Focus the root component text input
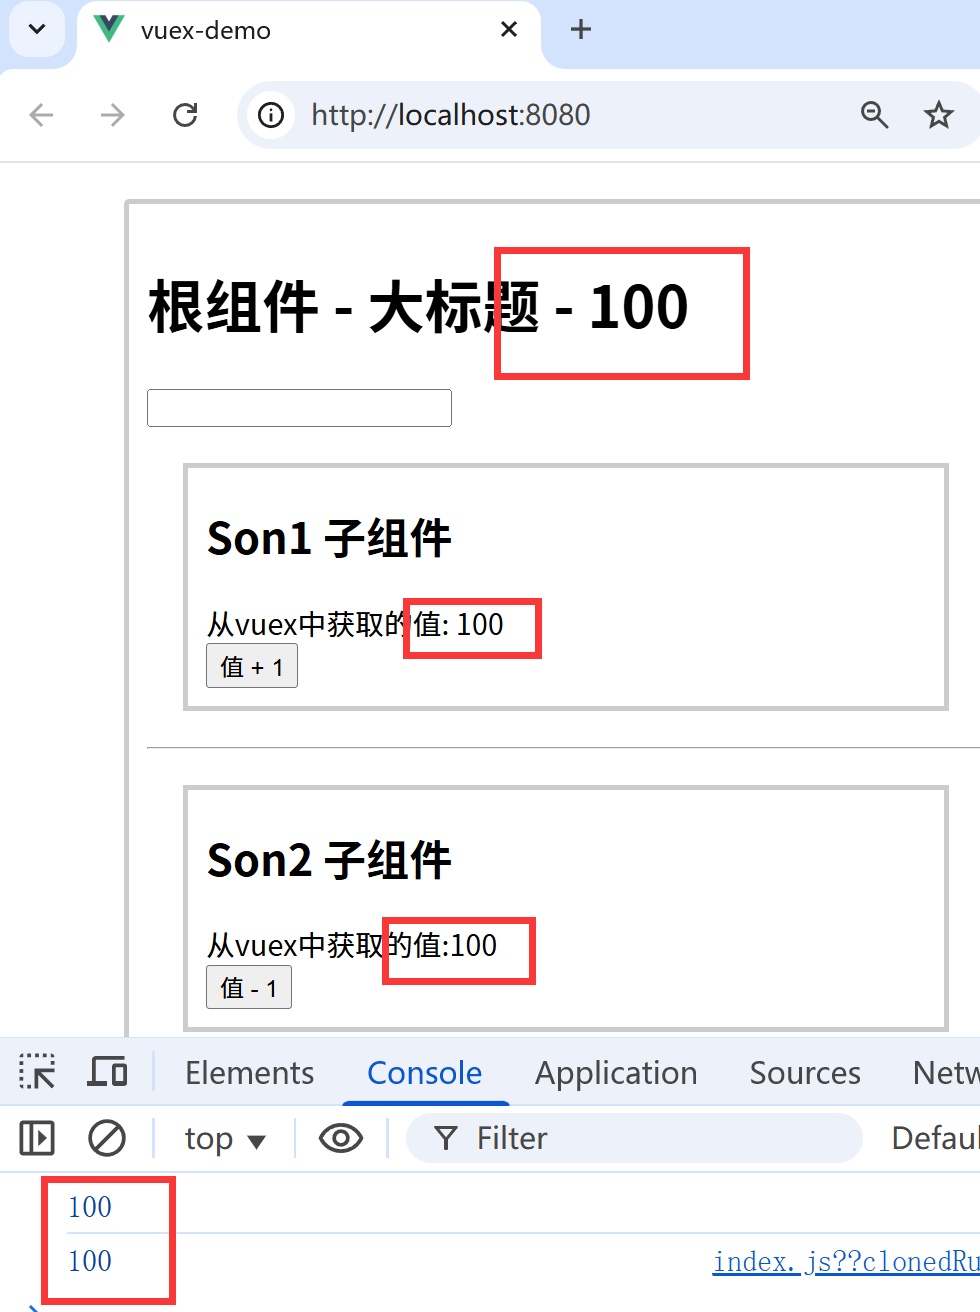The height and width of the screenshot is (1312, 980). pos(299,408)
